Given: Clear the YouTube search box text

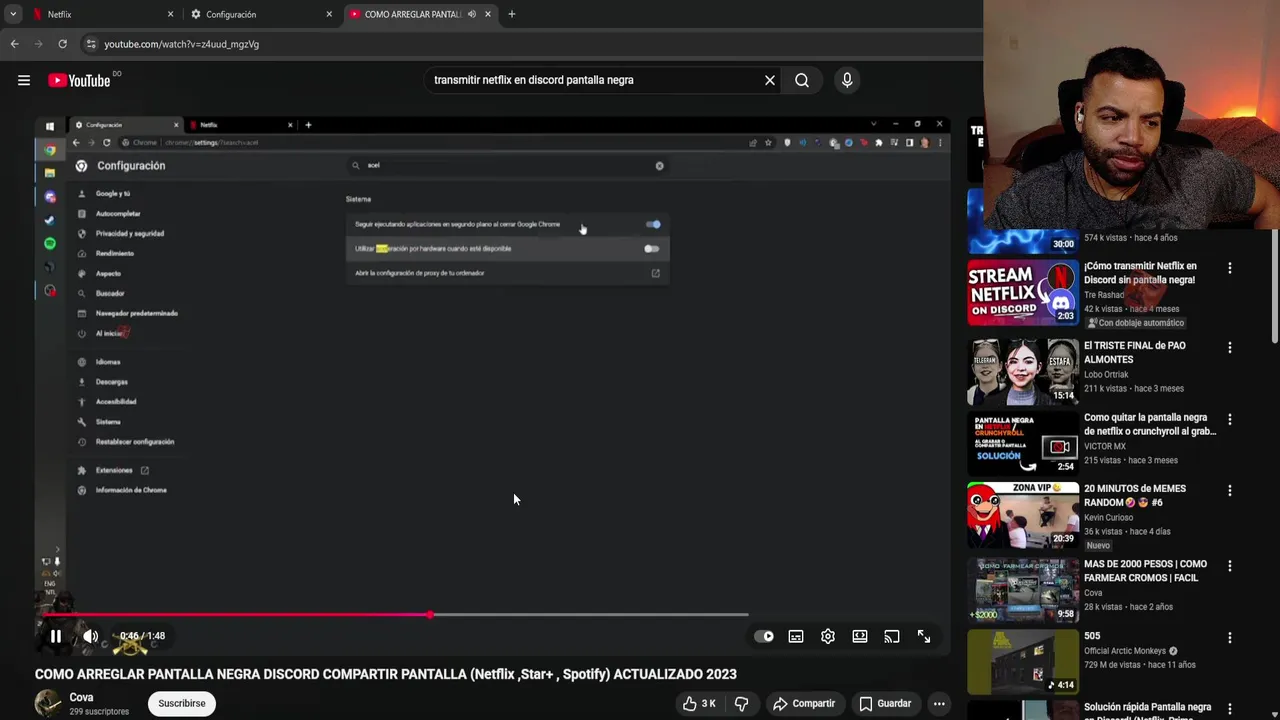Looking at the screenshot, I should (x=770, y=80).
